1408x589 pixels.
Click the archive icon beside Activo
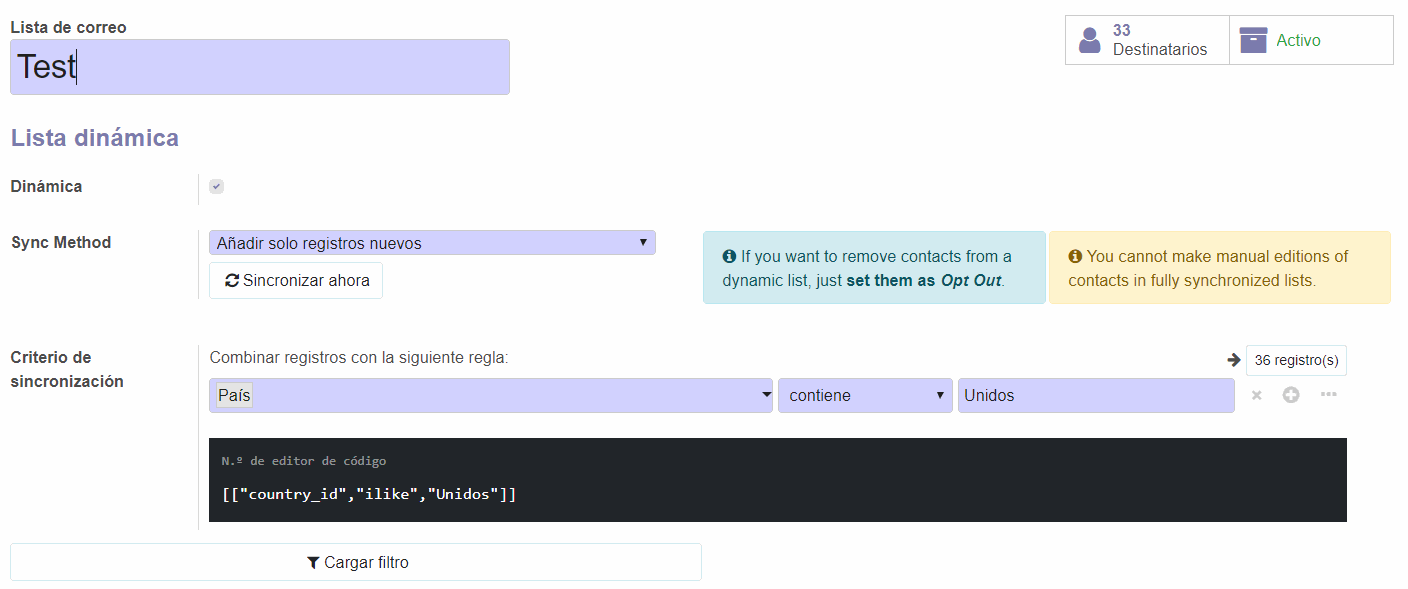tap(1253, 40)
